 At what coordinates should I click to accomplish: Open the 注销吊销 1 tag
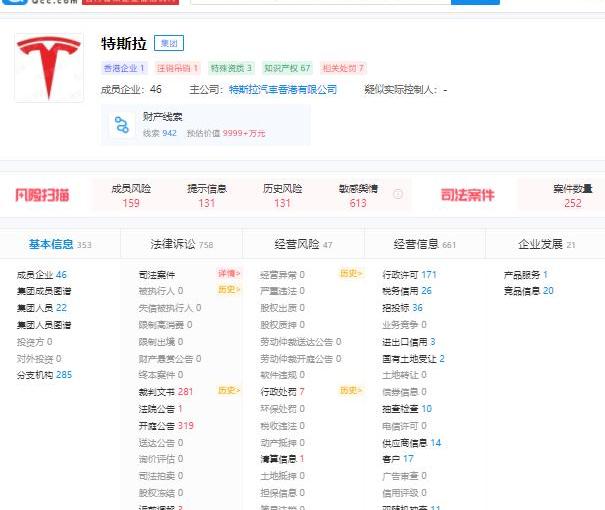coord(177,68)
